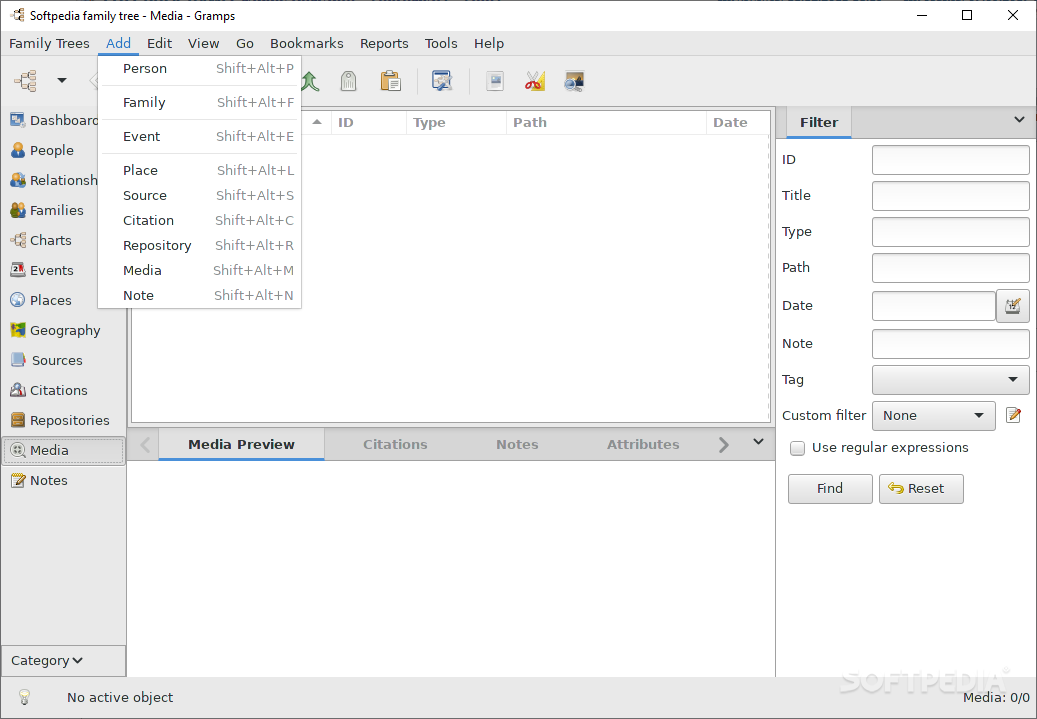Viewport: 1037px width, 719px height.
Task: Open the Relationships view in sidebar
Action: click(54, 180)
